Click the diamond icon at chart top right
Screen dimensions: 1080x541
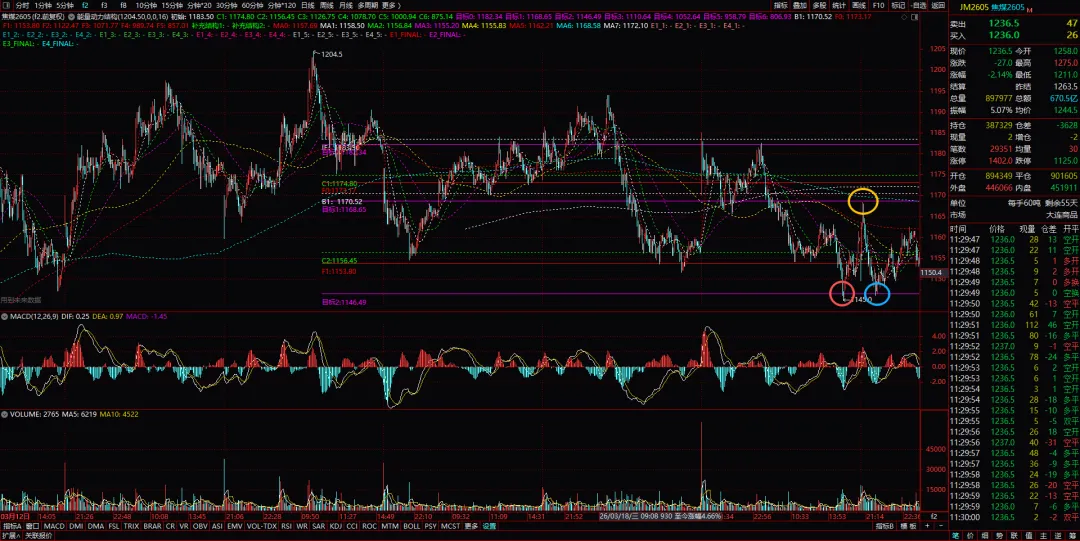pyautogui.click(x=904, y=17)
